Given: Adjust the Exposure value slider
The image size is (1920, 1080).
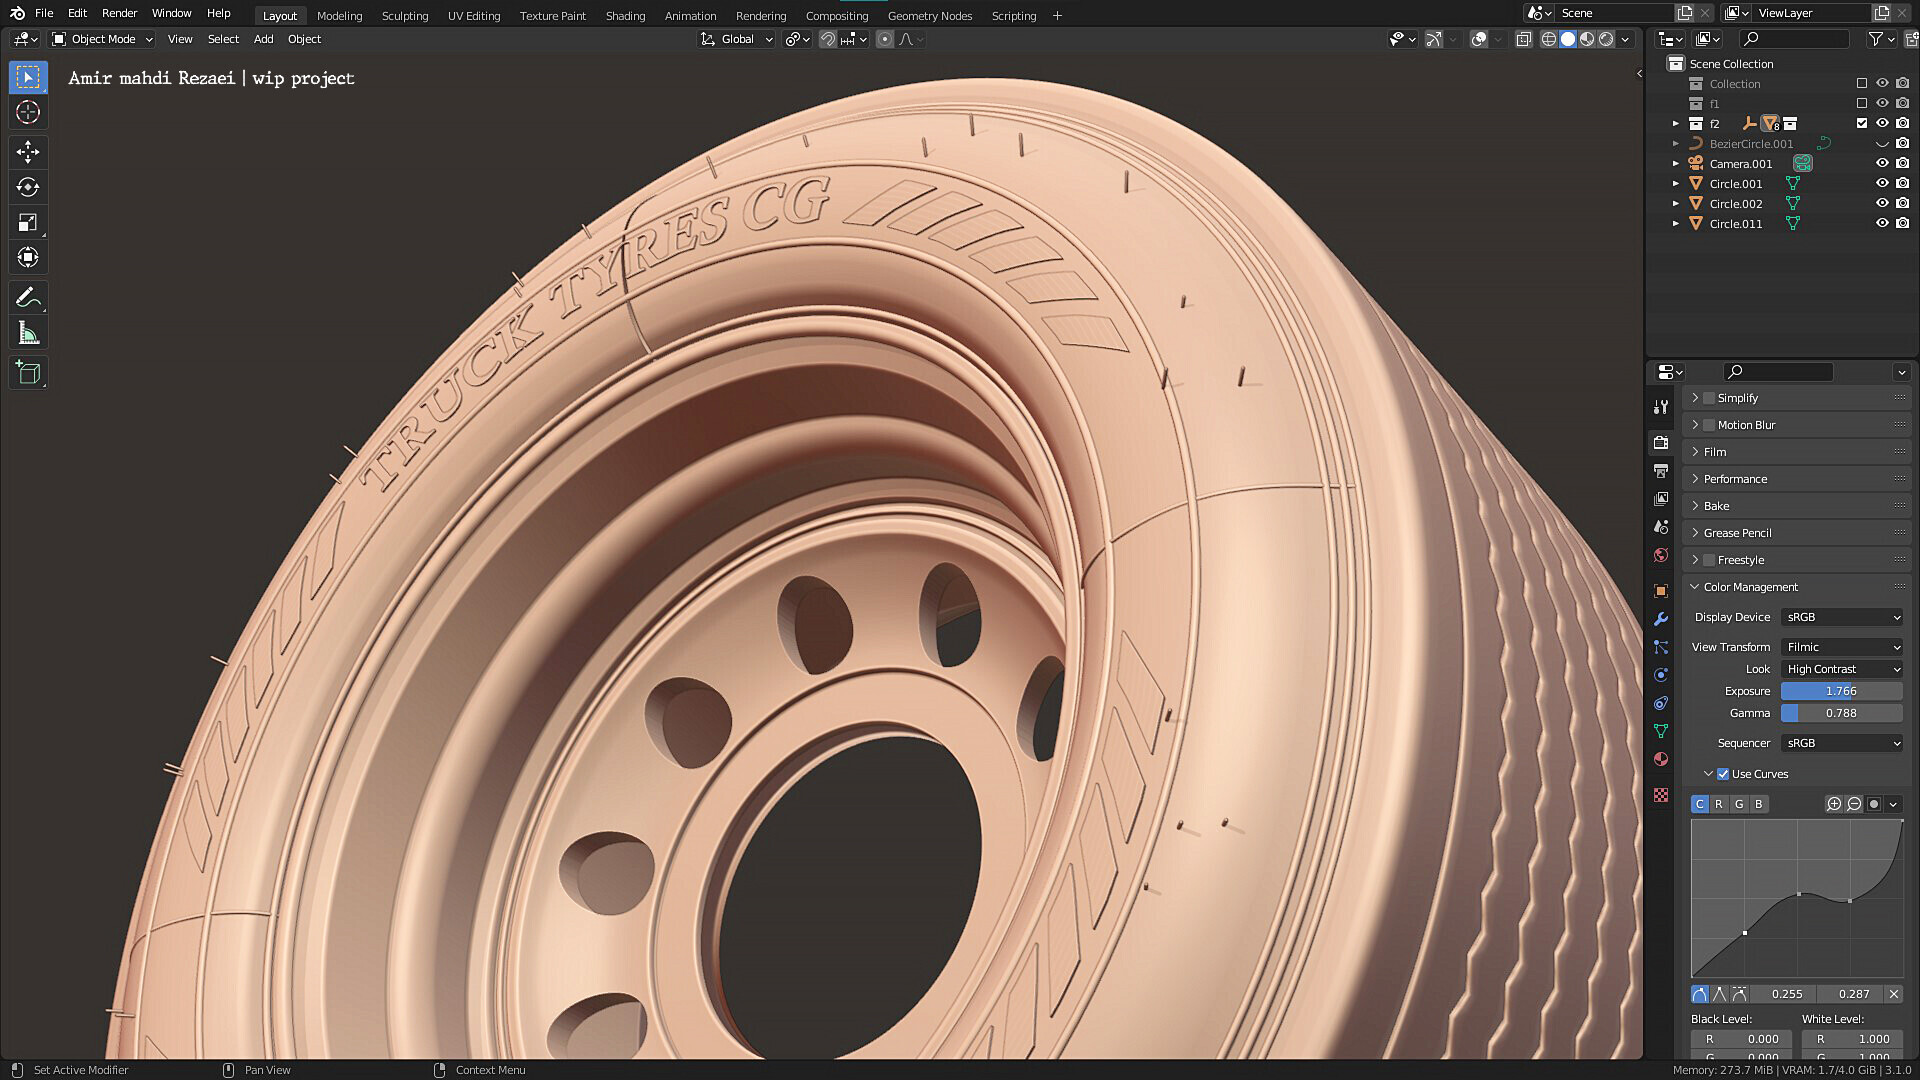Looking at the screenshot, I should (1841, 691).
